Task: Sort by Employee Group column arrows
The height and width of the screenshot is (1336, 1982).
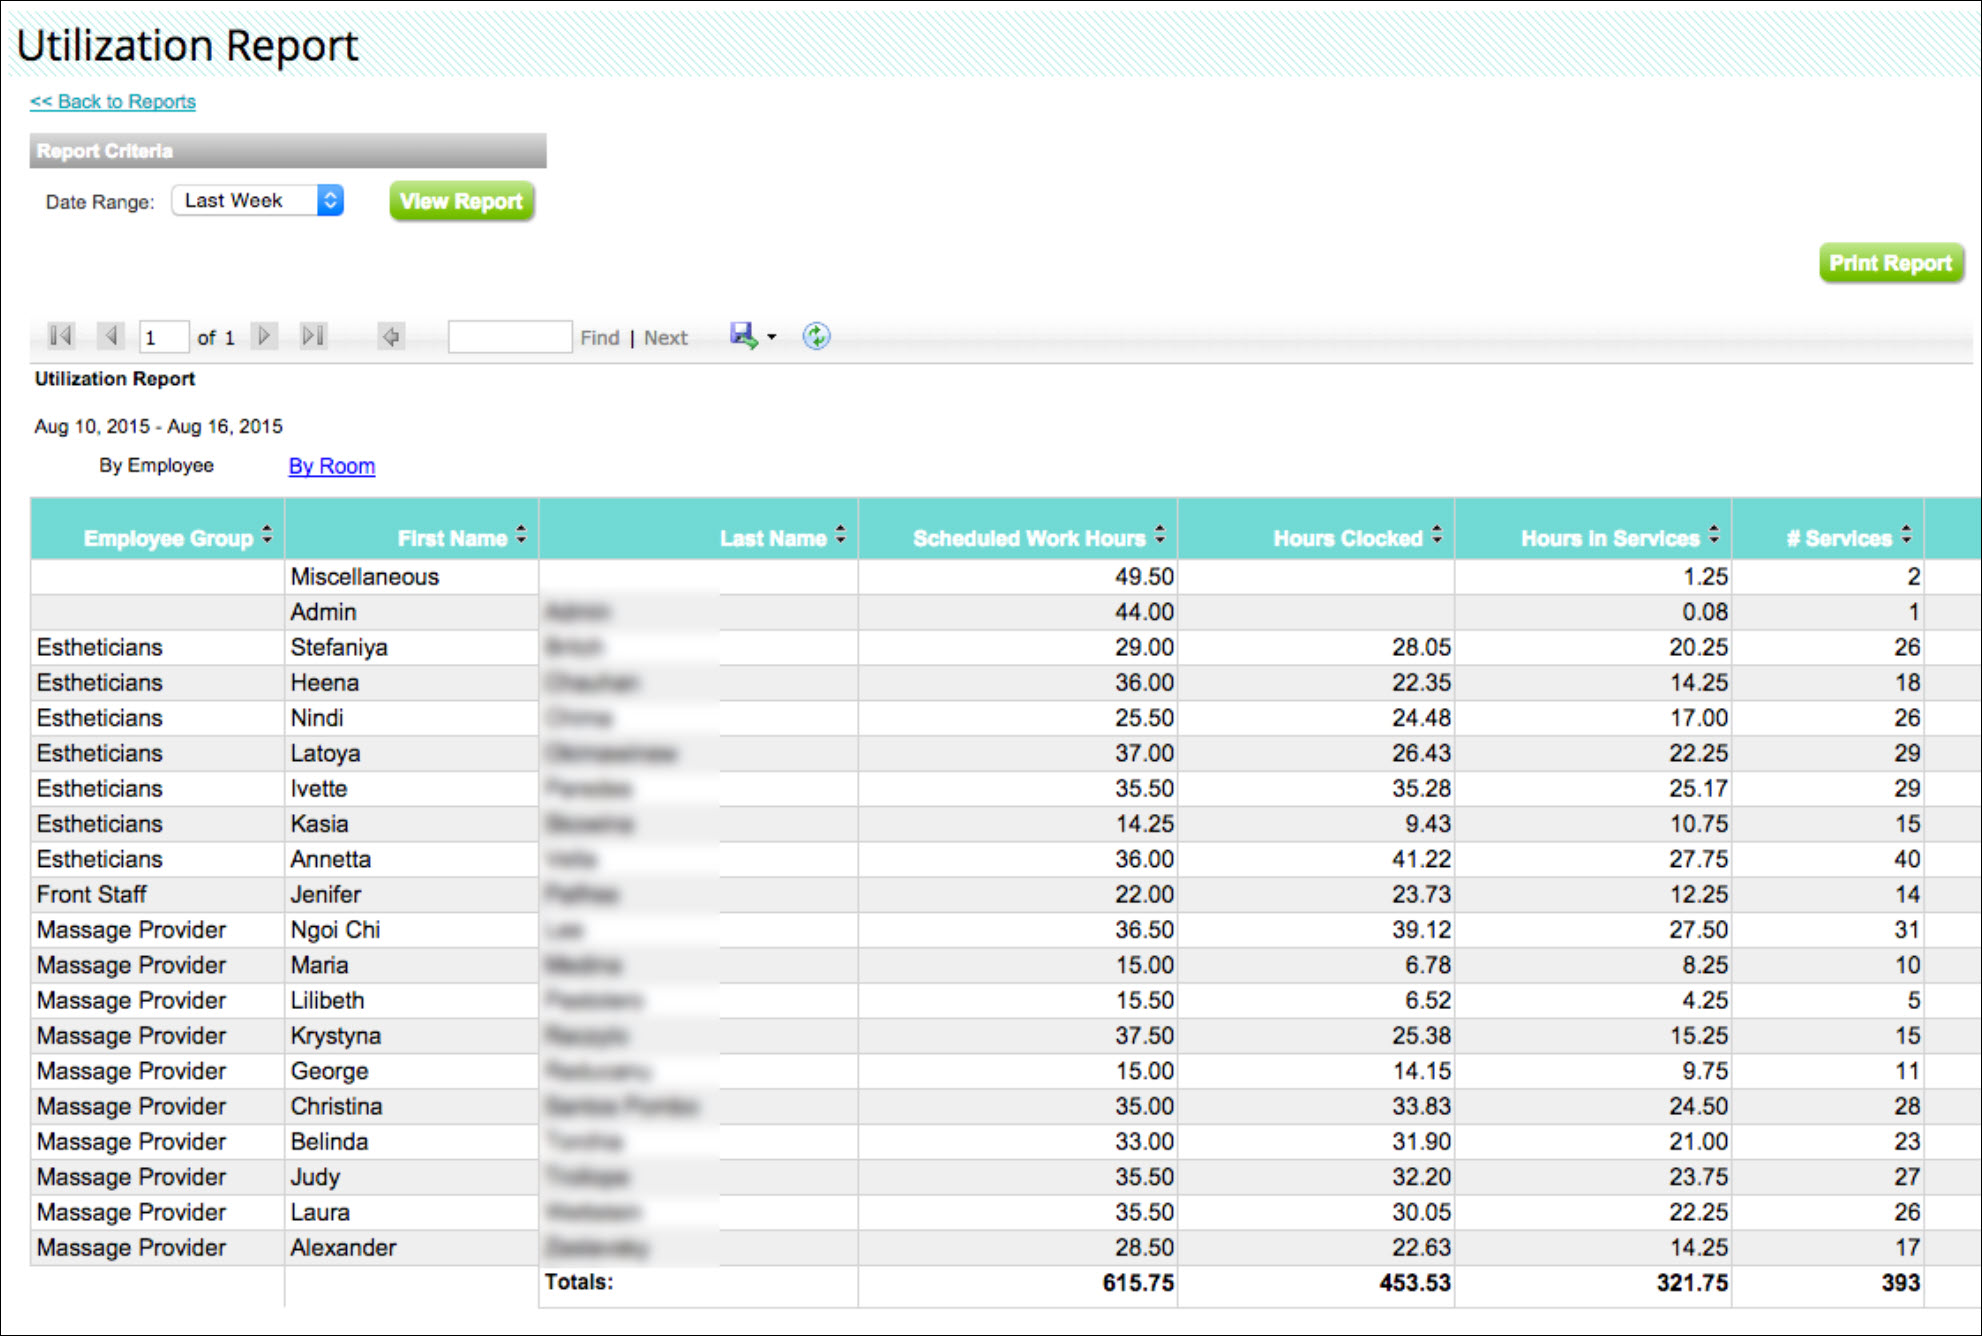Action: click(267, 536)
